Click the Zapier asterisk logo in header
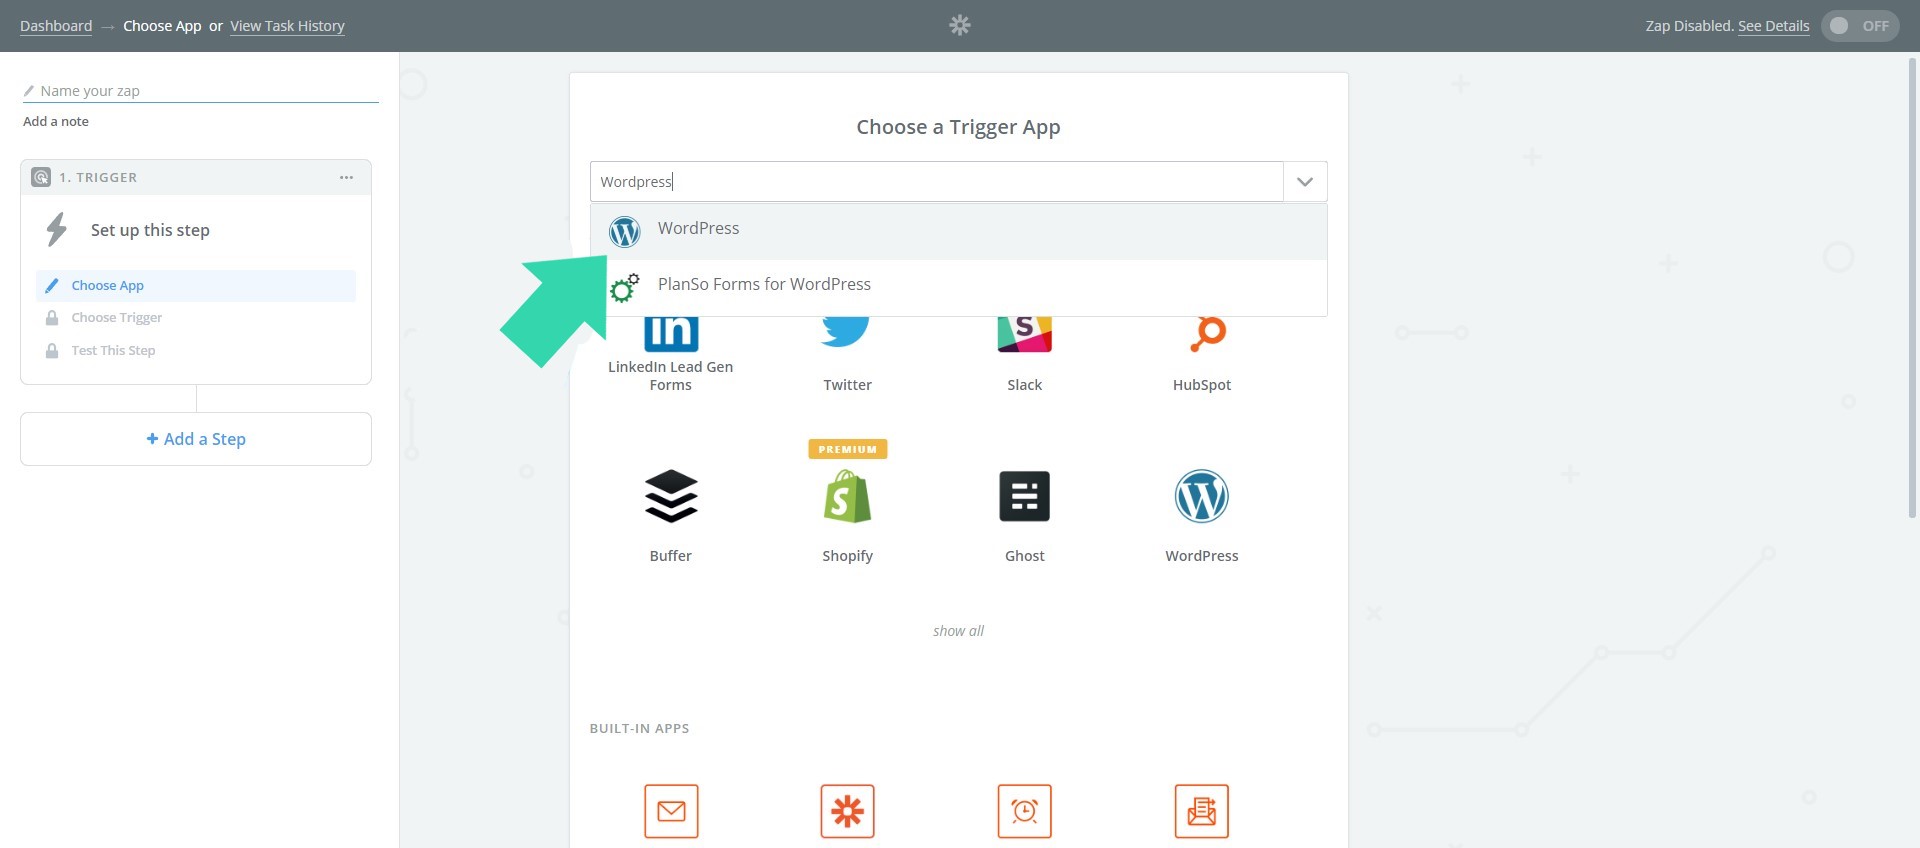 (960, 25)
